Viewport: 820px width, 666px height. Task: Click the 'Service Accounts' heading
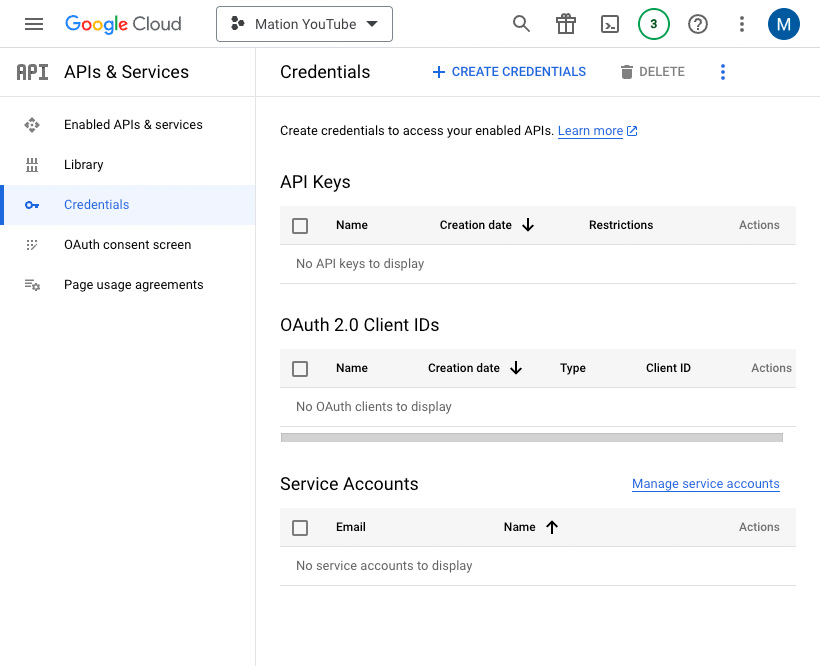tap(349, 484)
